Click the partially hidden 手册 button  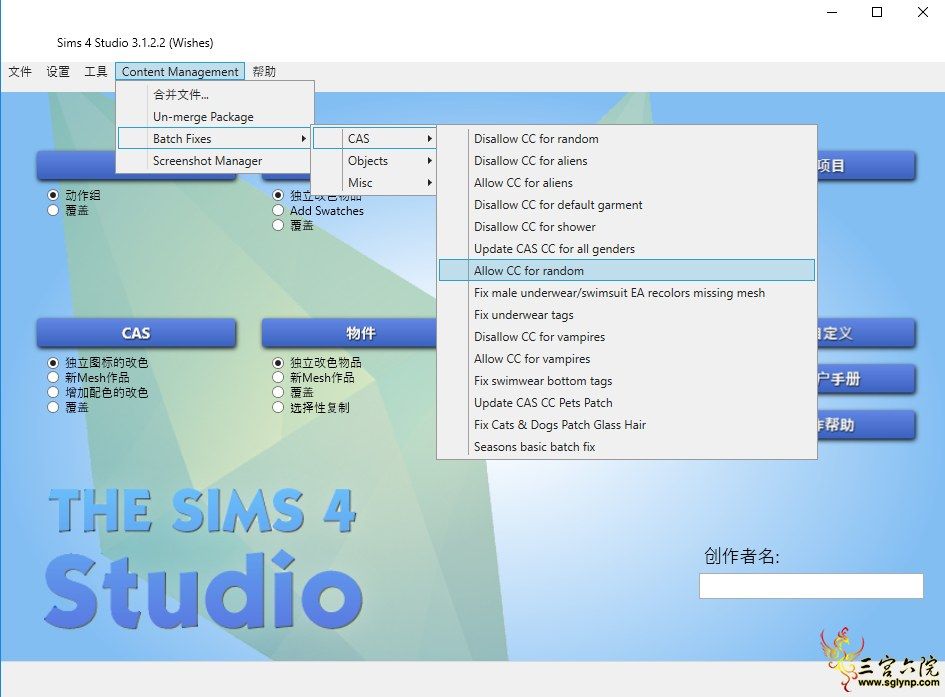(866, 379)
